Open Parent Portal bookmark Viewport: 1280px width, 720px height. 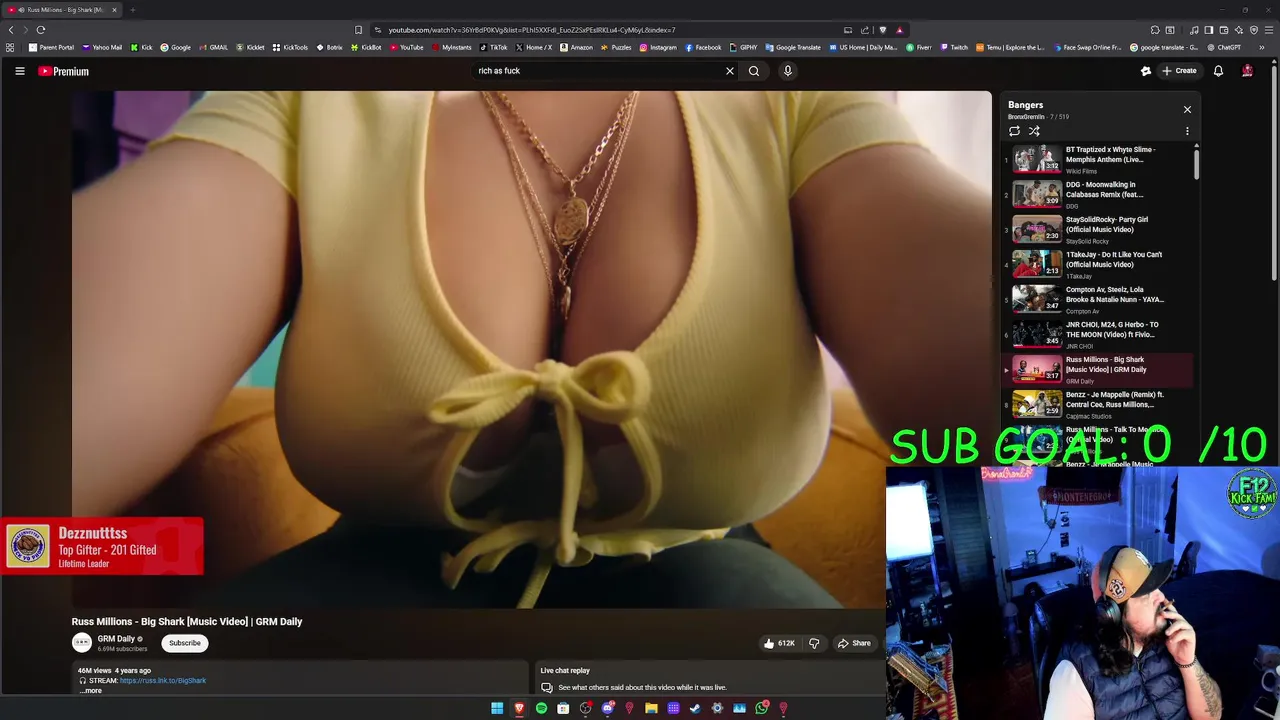(x=52, y=47)
